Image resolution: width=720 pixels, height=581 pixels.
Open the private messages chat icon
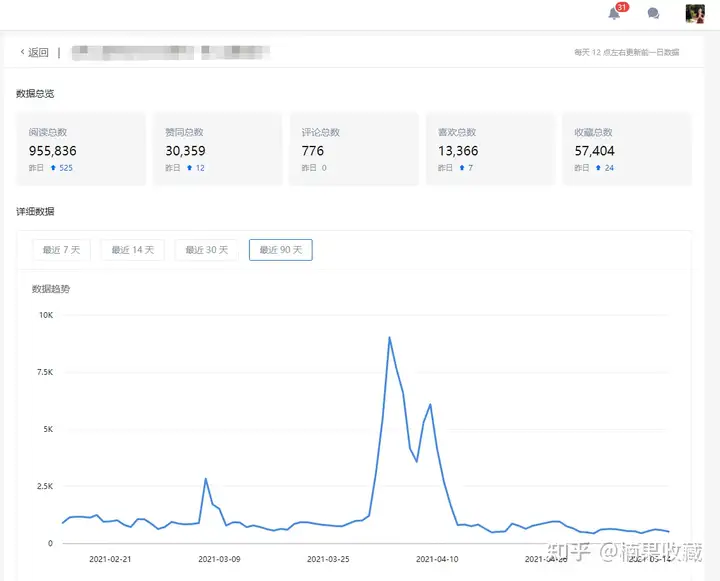click(x=653, y=14)
